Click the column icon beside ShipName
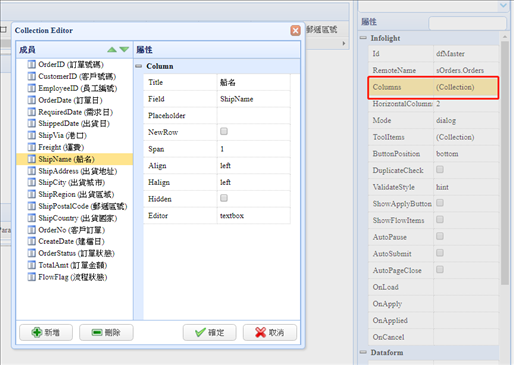 point(31,159)
